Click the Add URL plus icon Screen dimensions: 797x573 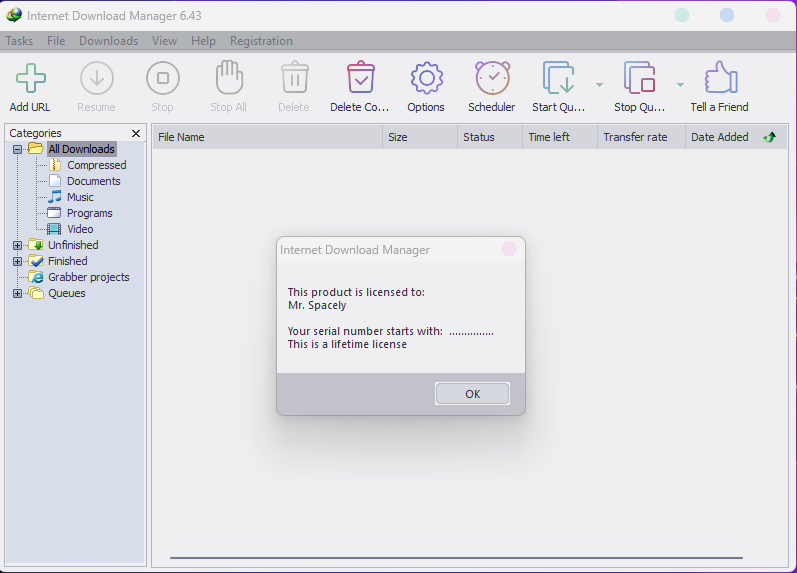click(30, 78)
